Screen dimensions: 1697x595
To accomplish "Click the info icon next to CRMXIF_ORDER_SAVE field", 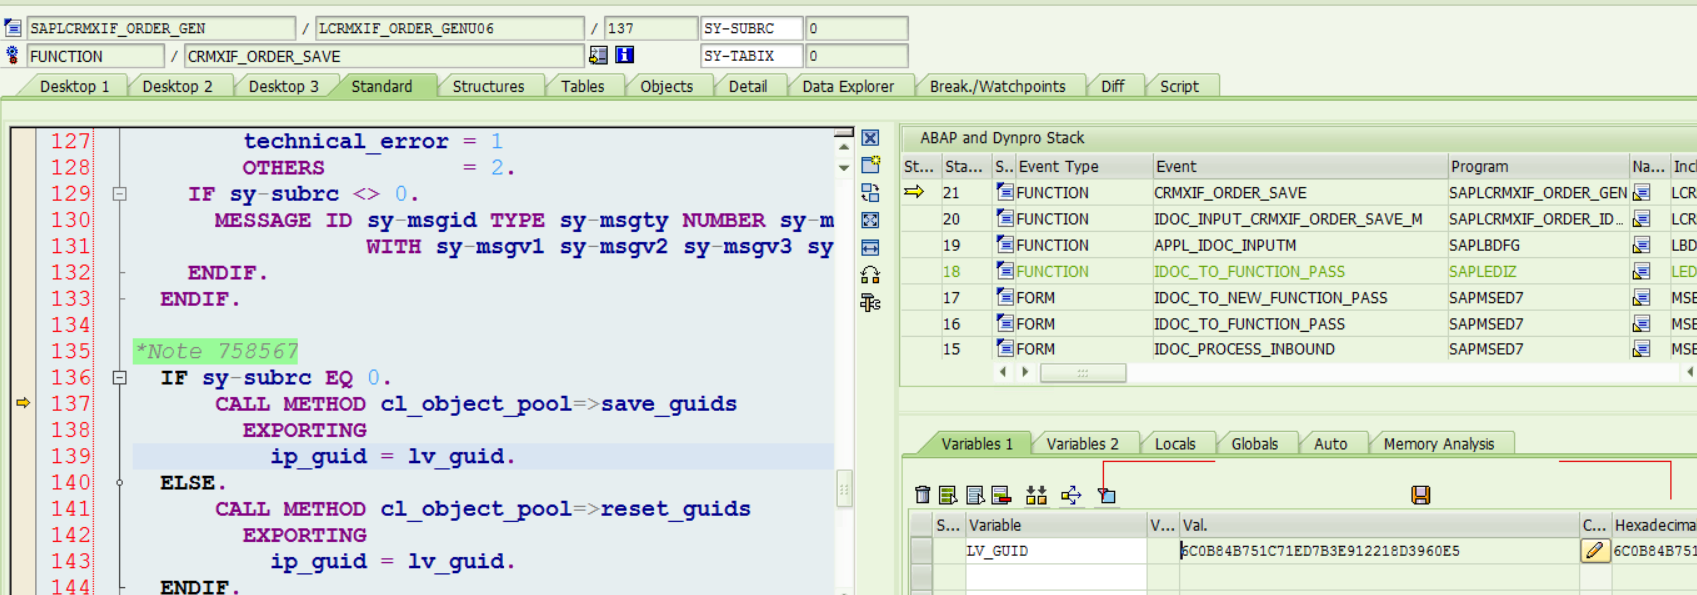I will [625, 55].
